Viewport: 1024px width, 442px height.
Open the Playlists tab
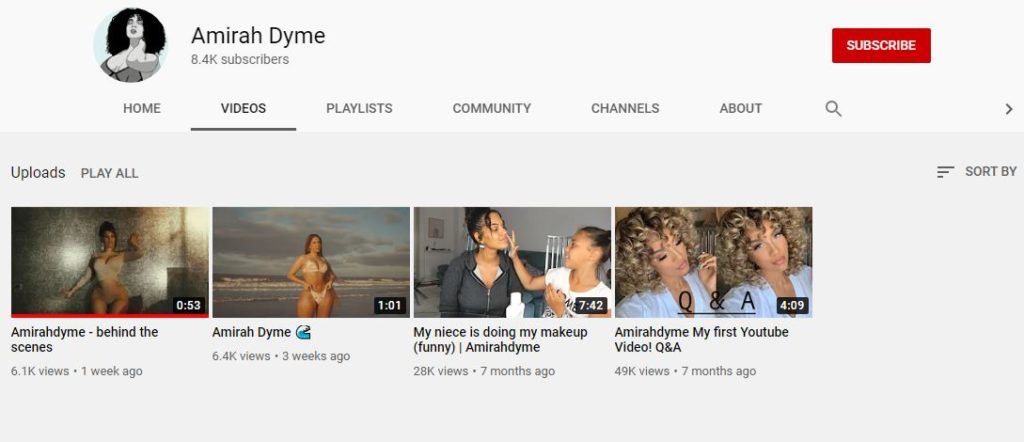pyautogui.click(x=359, y=108)
